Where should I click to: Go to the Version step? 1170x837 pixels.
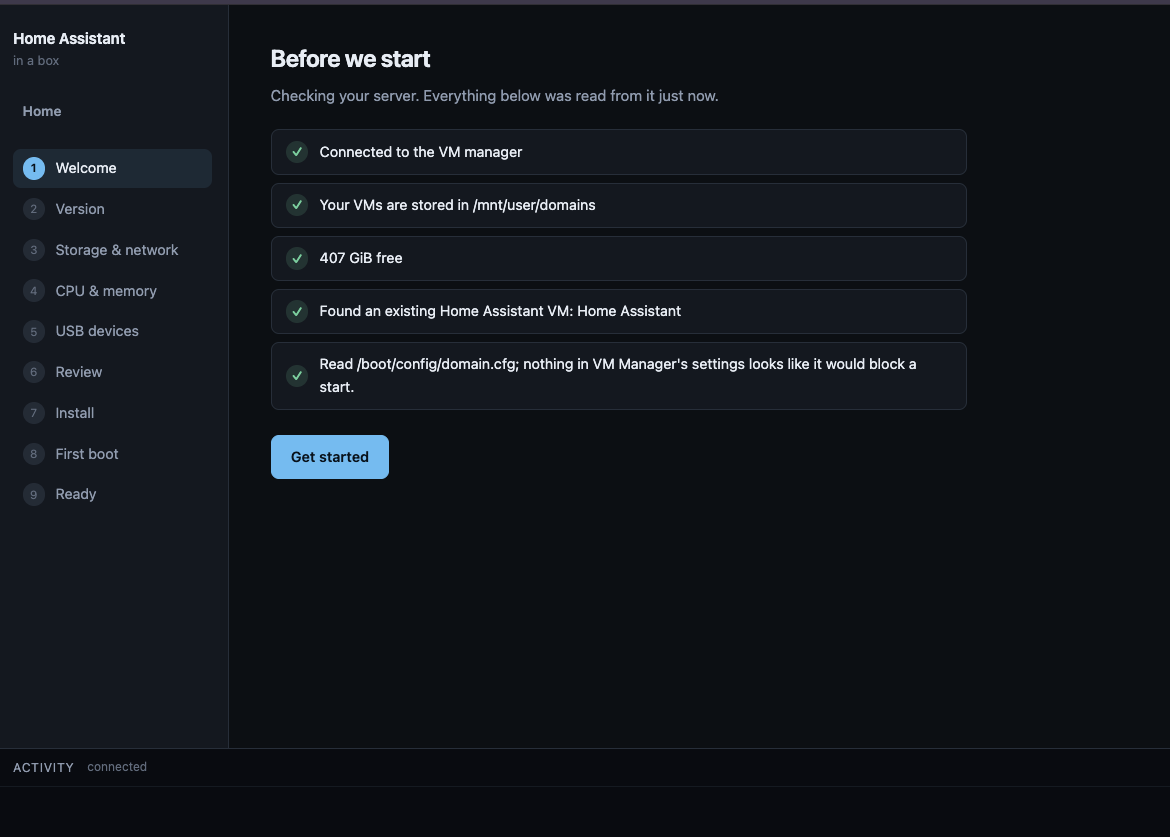(x=112, y=209)
